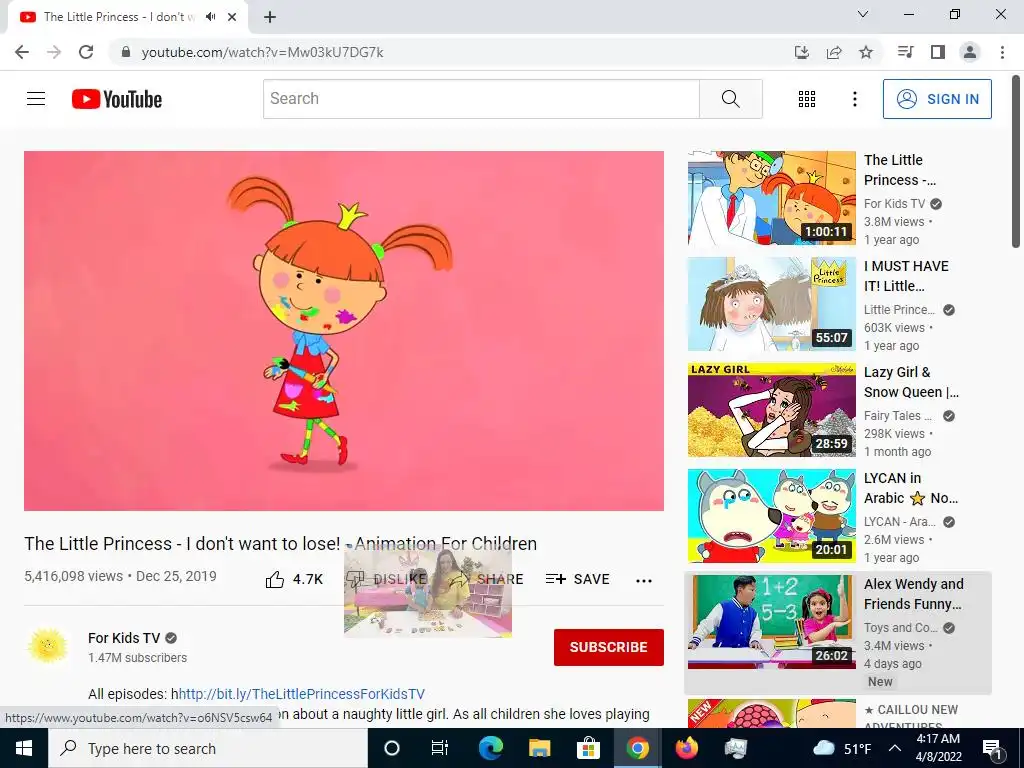Click title 'I MUST HAVE IT! Little...'
1024x768 pixels.
(906, 276)
